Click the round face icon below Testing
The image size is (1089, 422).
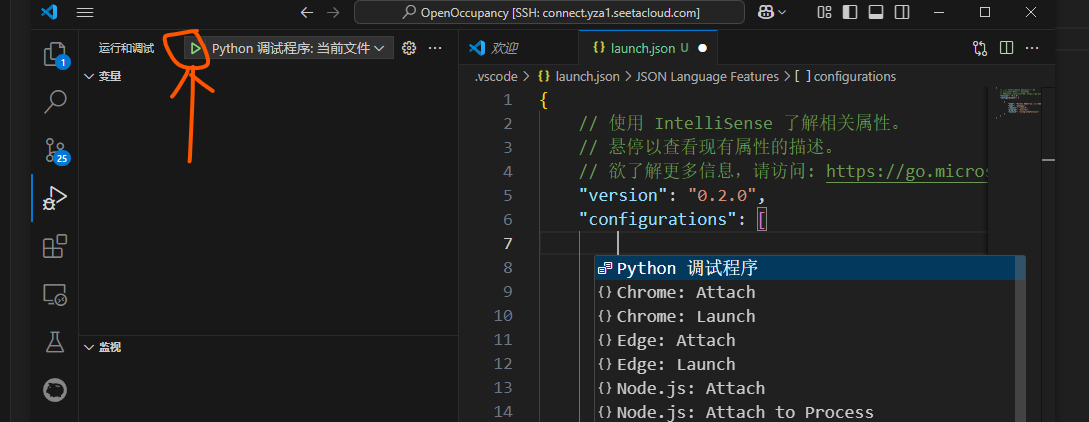(55, 390)
